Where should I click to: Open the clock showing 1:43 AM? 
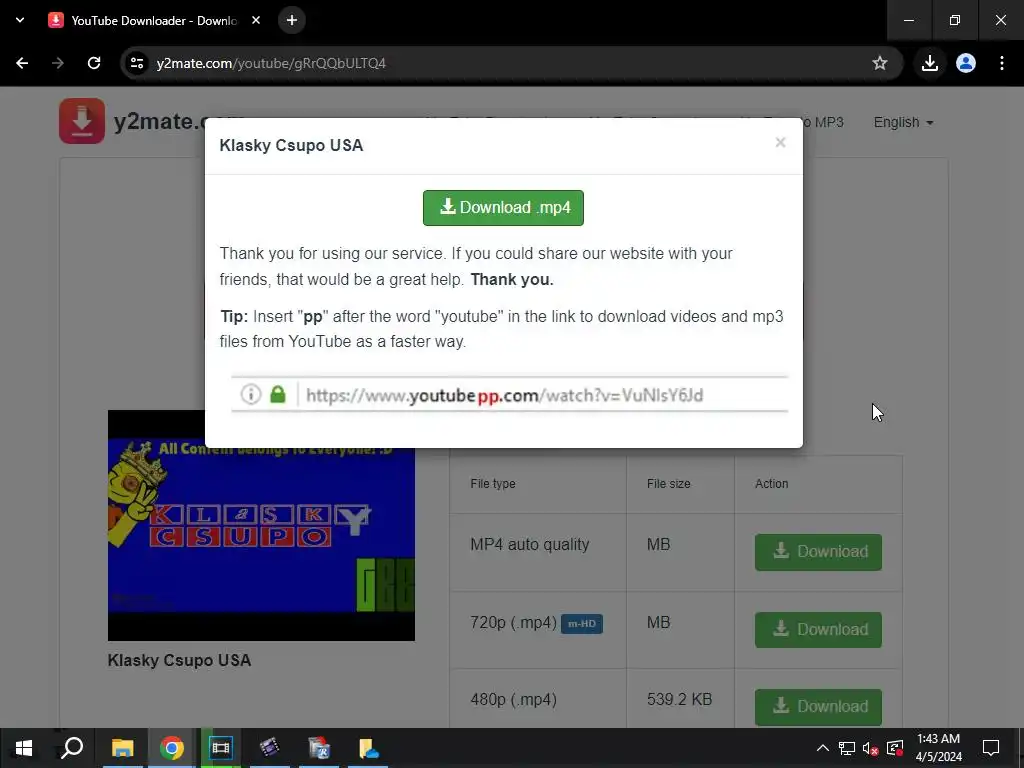[938, 748]
